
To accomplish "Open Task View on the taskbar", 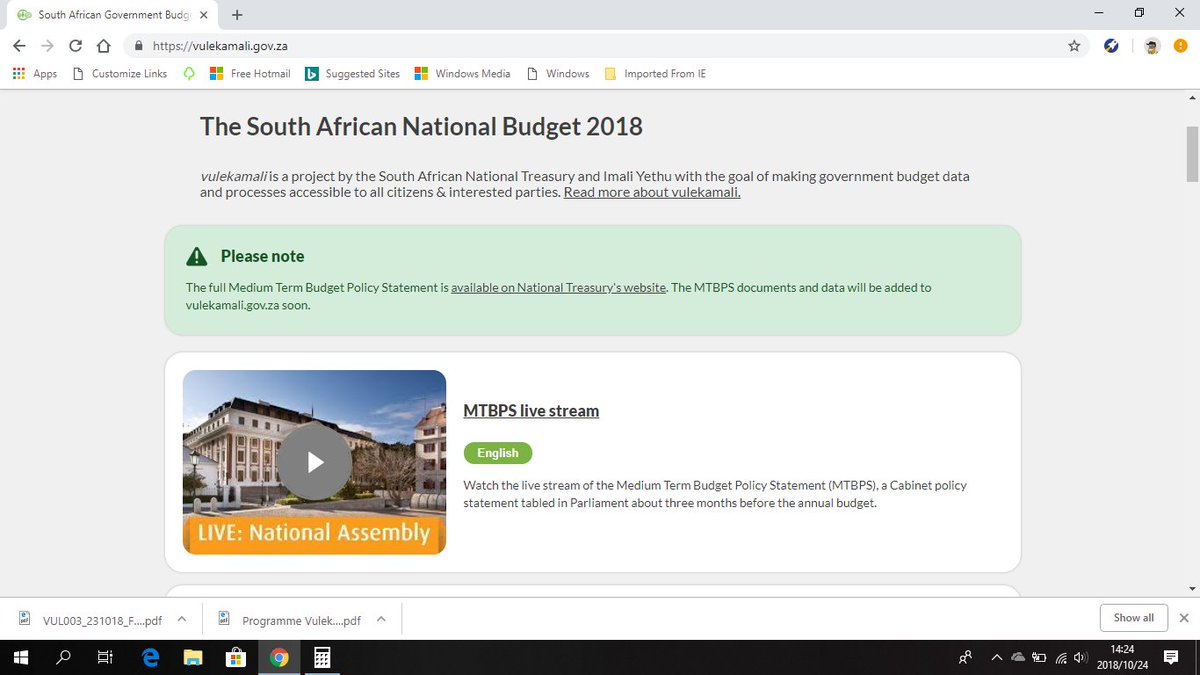I will tap(105, 657).
